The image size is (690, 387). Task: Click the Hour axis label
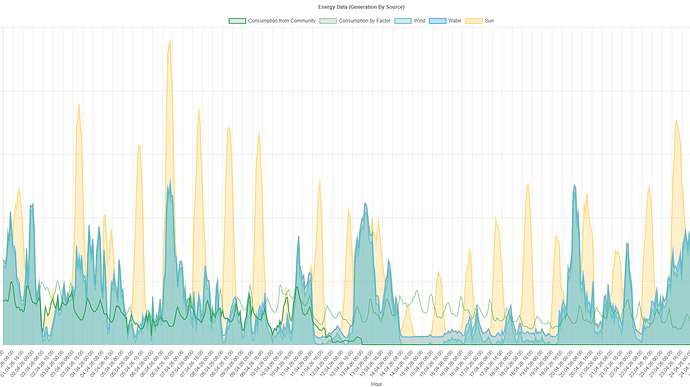pyautogui.click(x=376, y=384)
